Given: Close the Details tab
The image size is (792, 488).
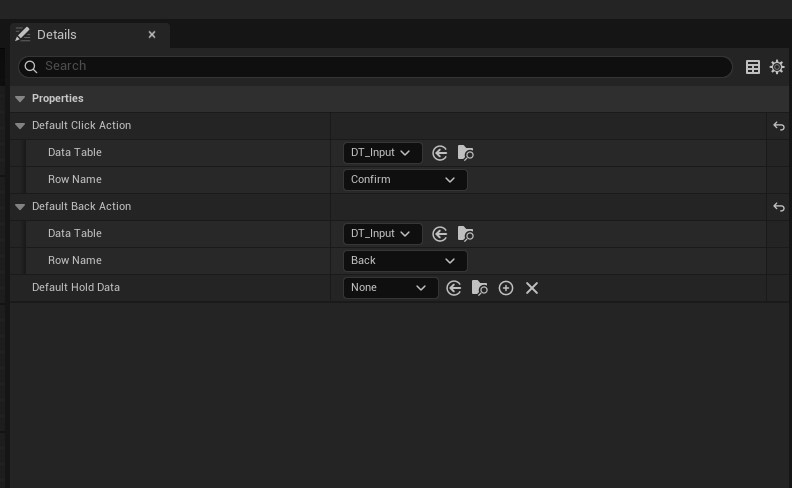Looking at the screenshot, I should pos(152,35).
